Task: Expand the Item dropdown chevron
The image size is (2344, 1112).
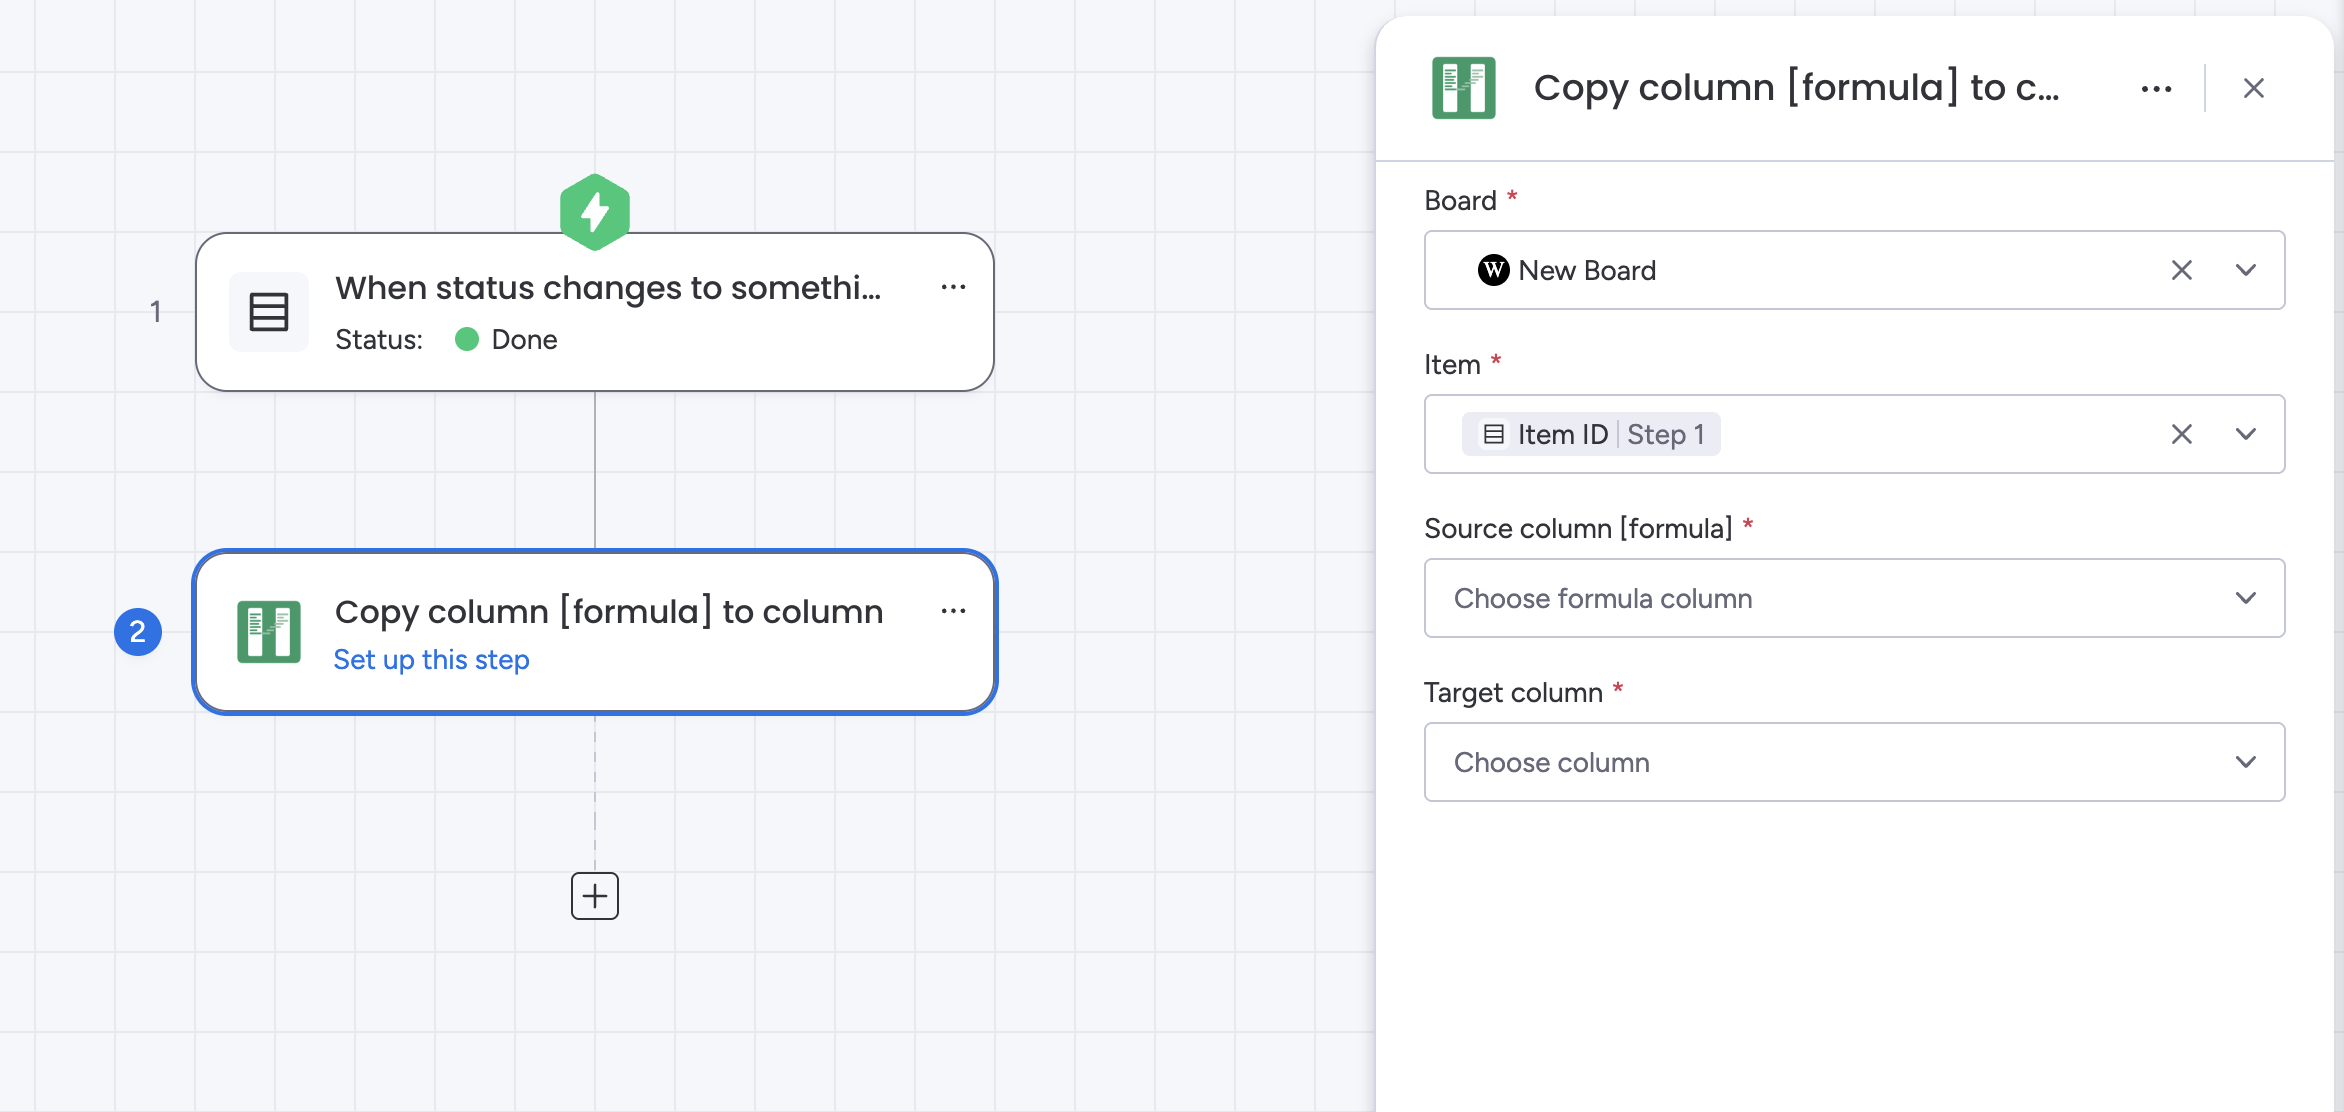Action: 2246,434
